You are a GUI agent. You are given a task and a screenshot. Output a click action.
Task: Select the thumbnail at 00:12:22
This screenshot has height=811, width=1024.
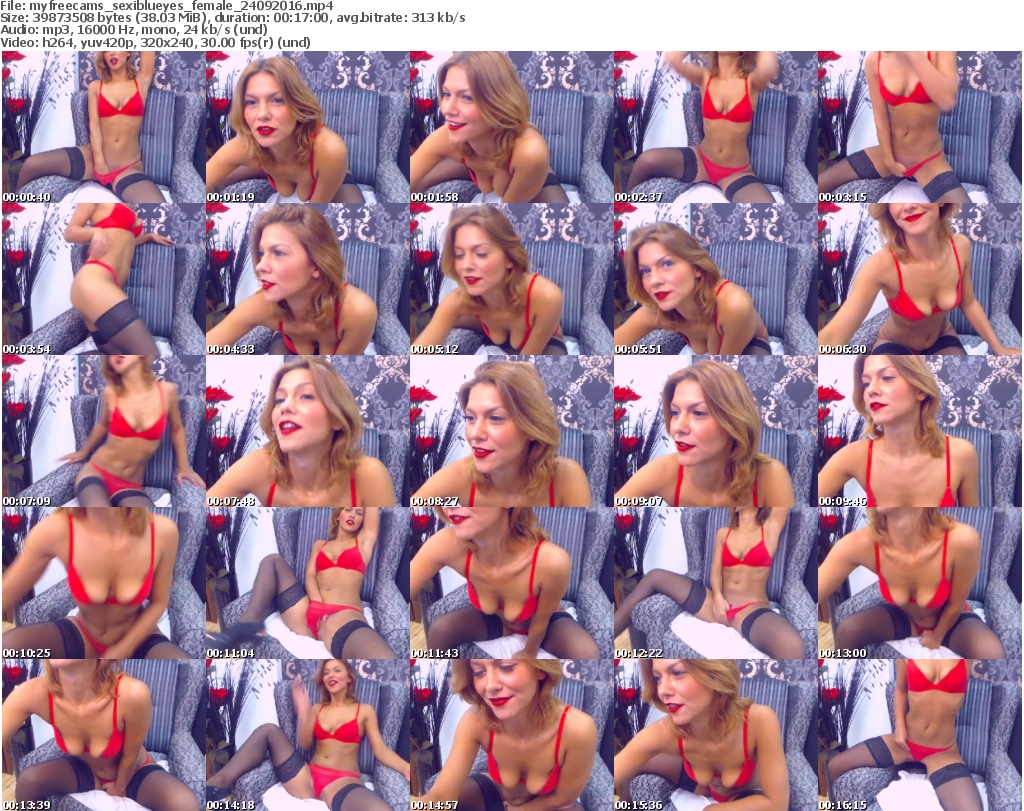coord(715,583)
